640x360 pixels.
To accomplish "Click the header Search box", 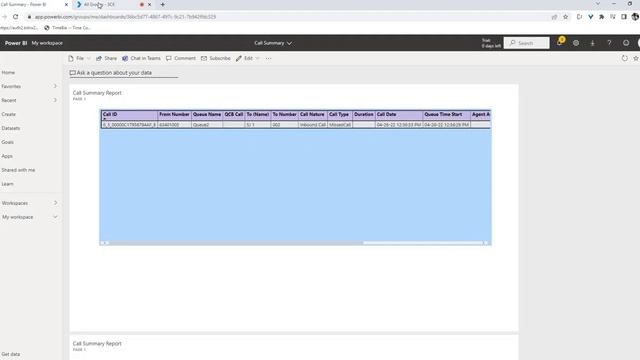I will point(527,43).
